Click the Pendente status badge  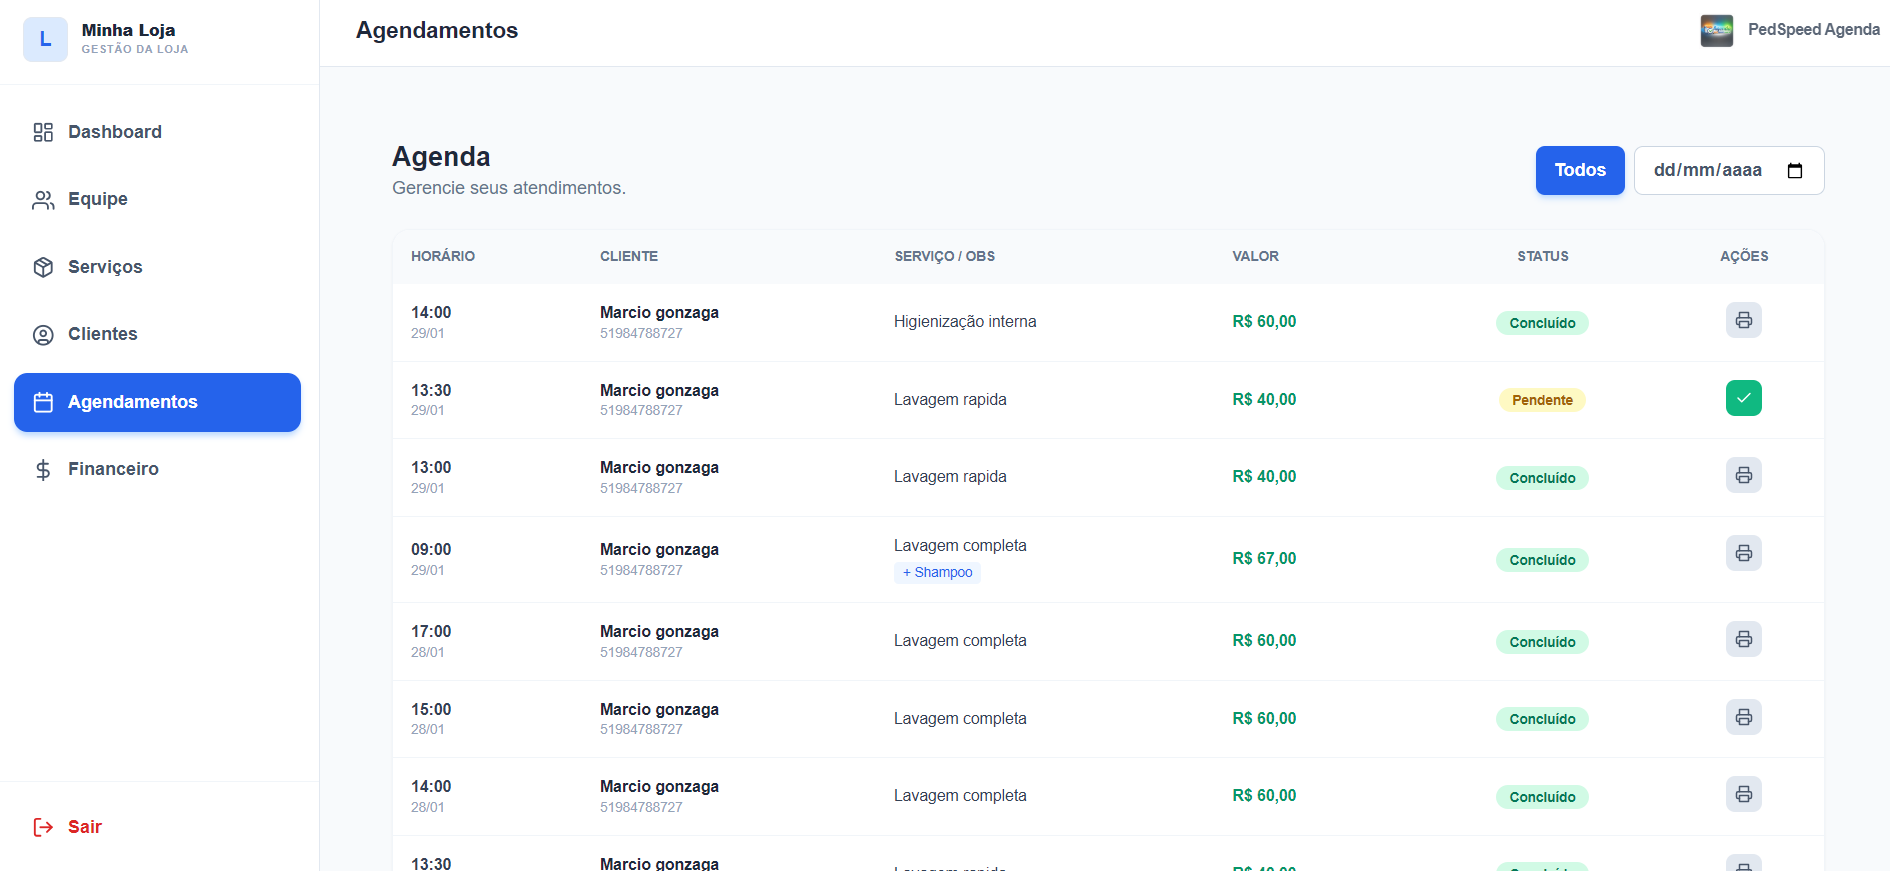pyautogui.click(x=1542, y=400)
